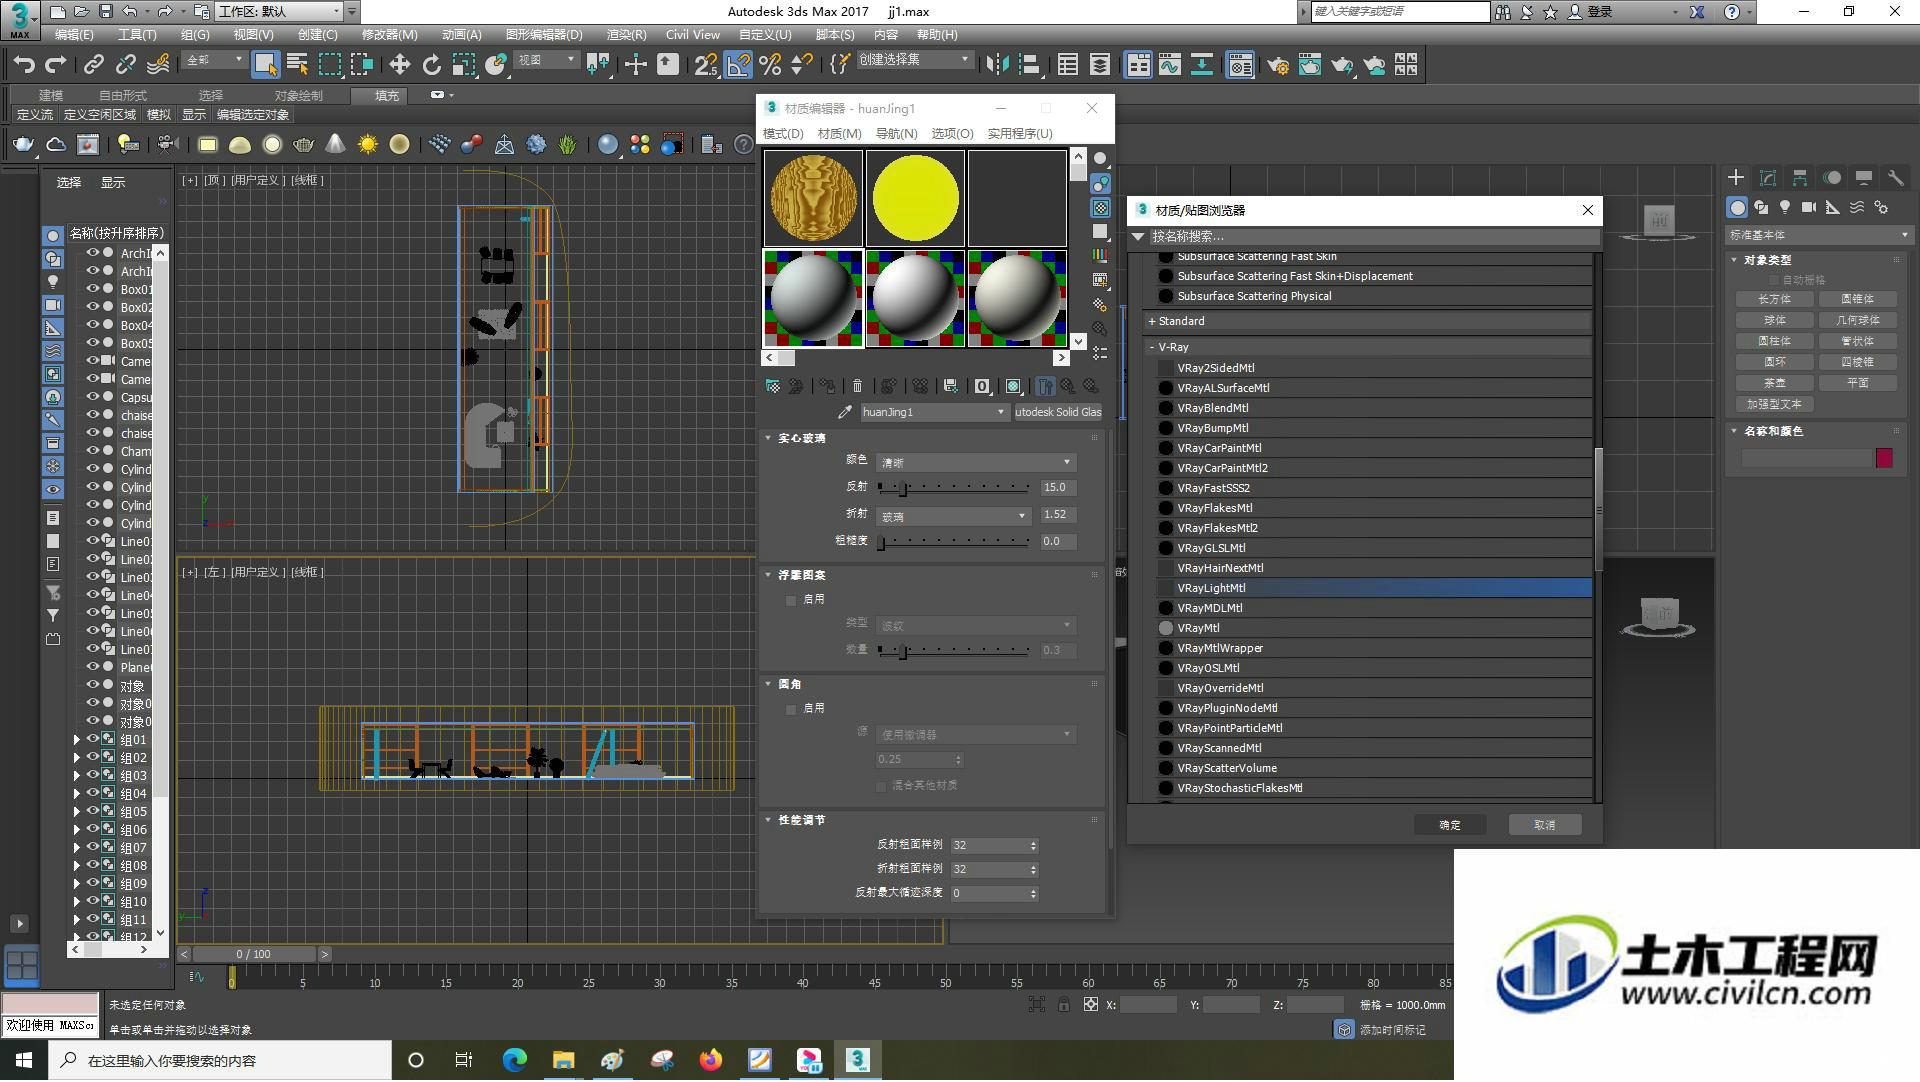The image size is (1920, 1082).
Task: Click the Undo arrow in main toolbar
Action: [x=23, y=65]
